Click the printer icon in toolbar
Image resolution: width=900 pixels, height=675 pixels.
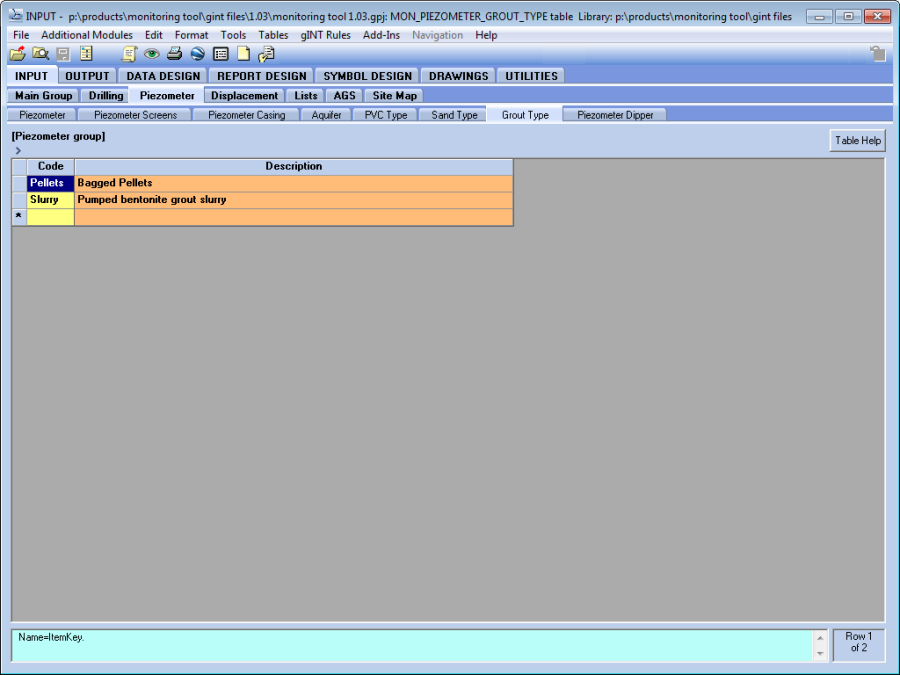click(x=174, y=54)
